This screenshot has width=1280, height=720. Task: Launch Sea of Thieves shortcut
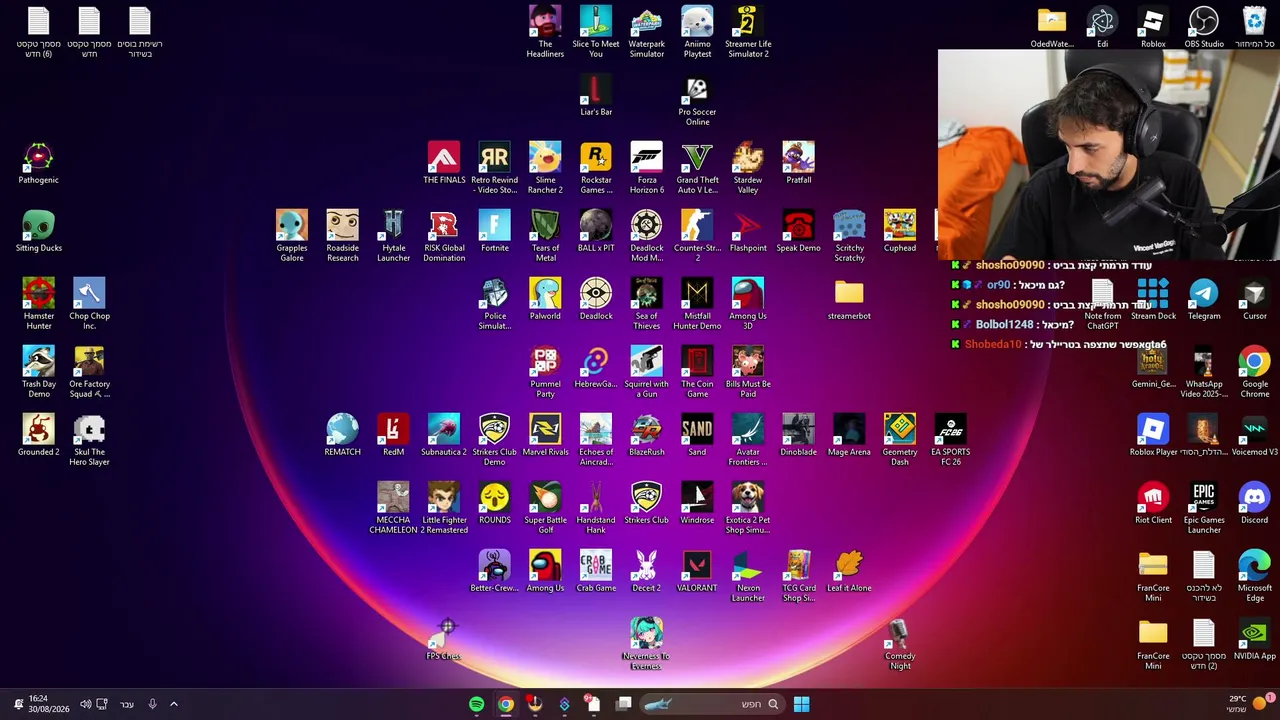point(647,304)
